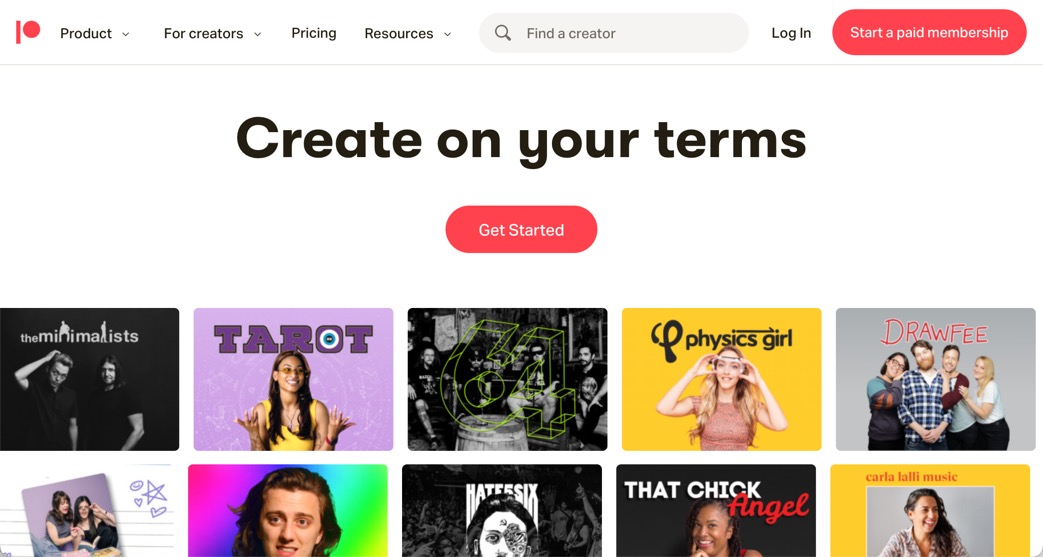
Task: Click the Get Started button
Action: 522,230
